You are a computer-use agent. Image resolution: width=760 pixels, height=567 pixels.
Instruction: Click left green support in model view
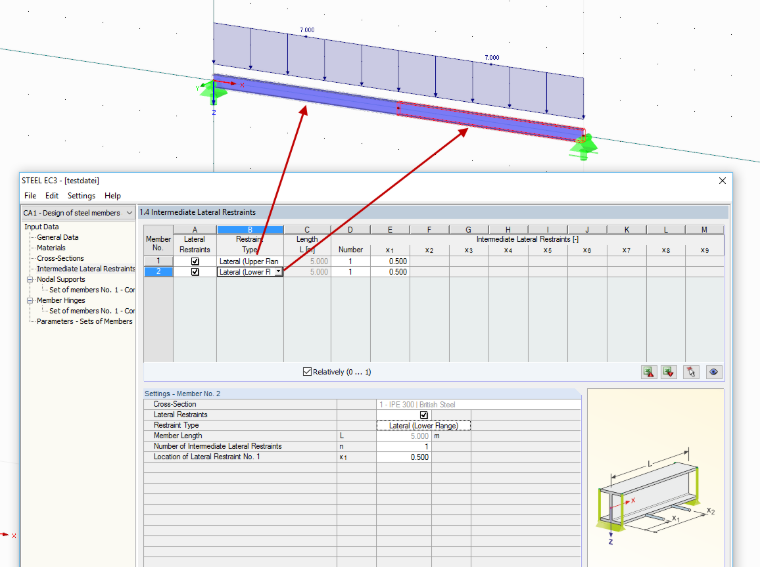(x=212, y=92)
